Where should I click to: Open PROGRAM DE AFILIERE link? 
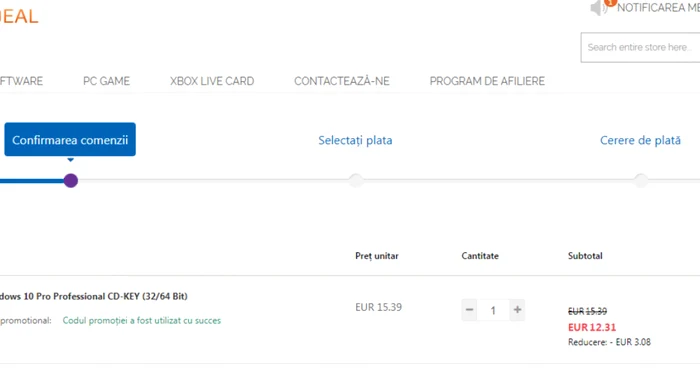click(487, 81)
